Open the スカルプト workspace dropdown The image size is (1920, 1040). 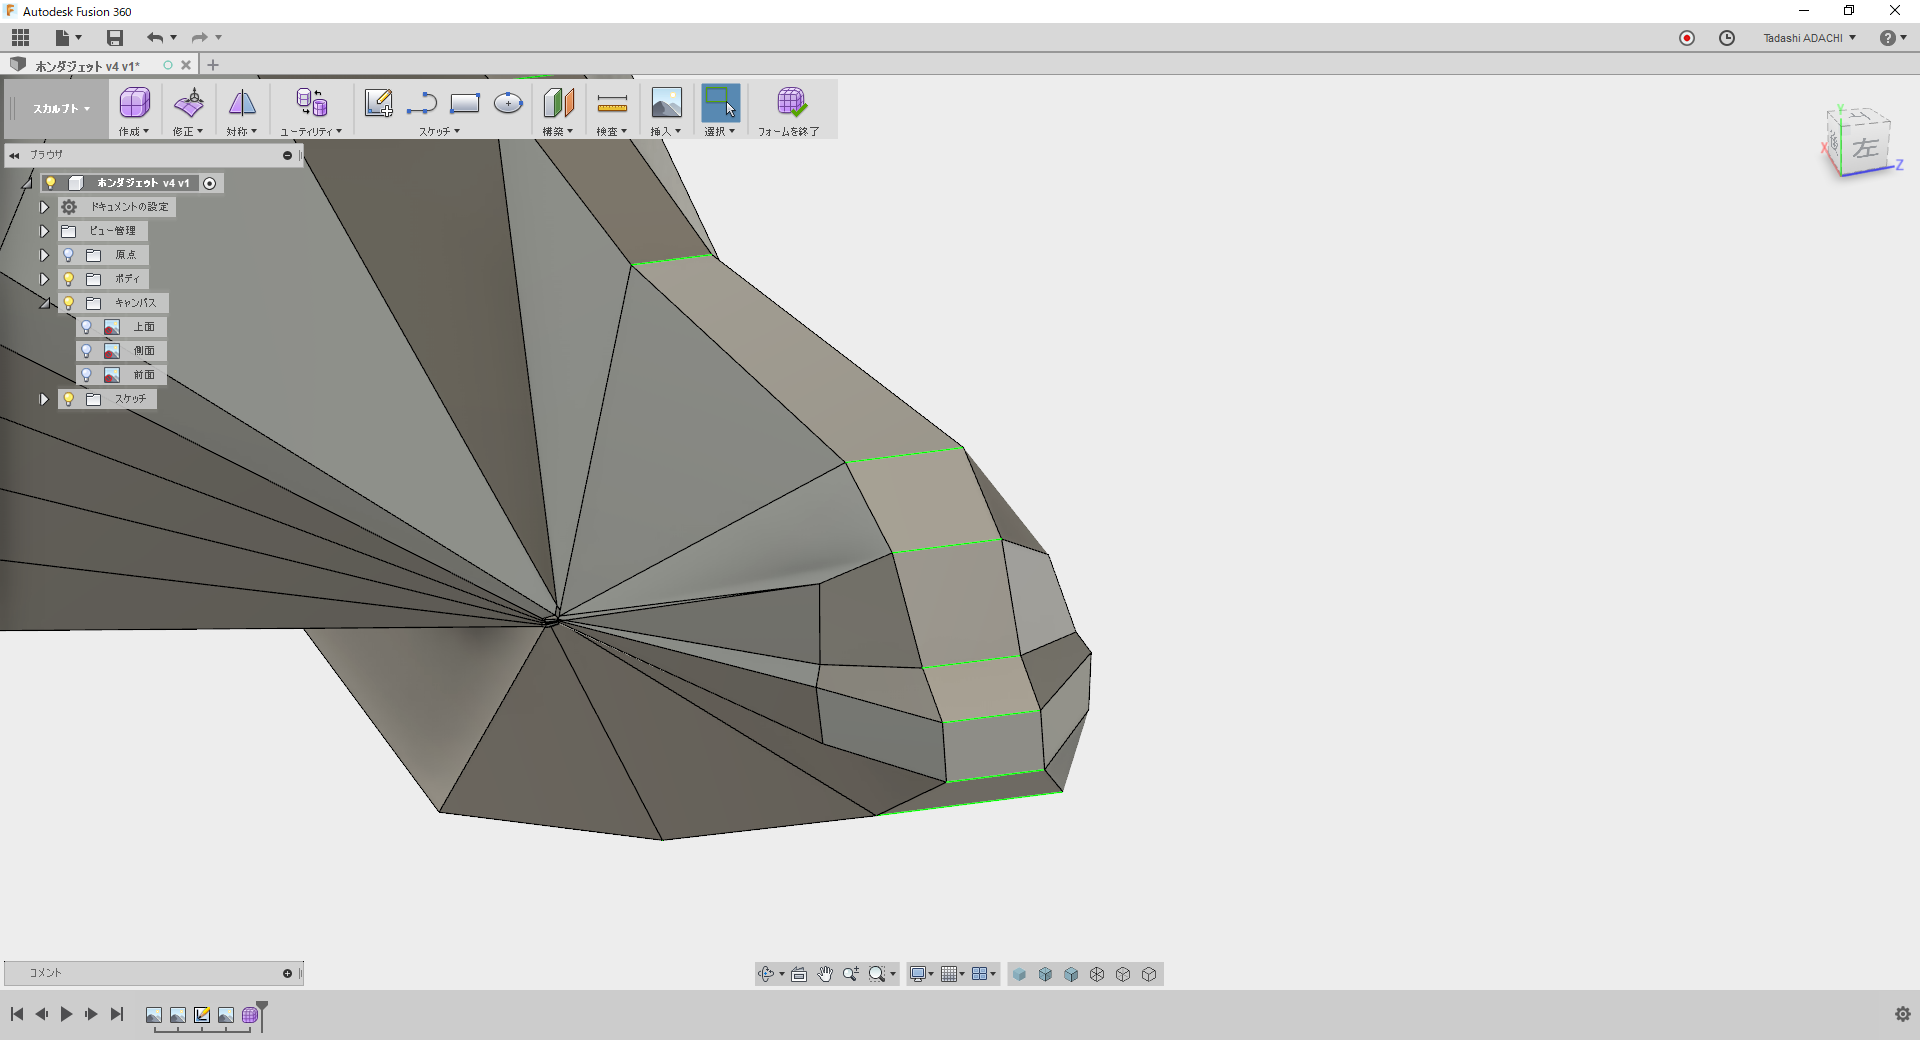(61, 109)
